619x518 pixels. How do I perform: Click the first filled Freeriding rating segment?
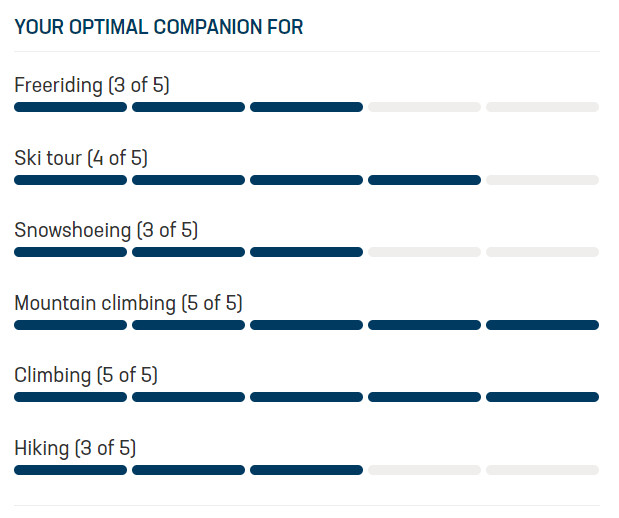71,107
